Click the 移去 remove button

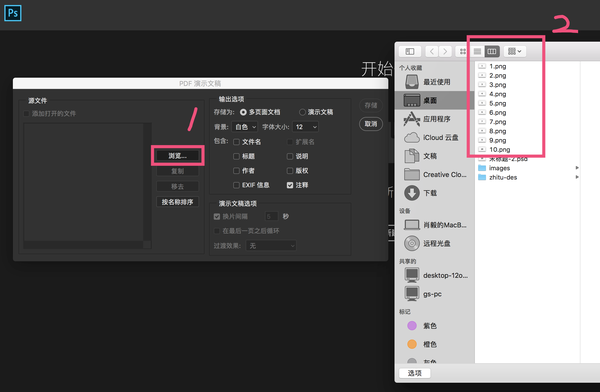pyautogui.click(x=178, y=186)
